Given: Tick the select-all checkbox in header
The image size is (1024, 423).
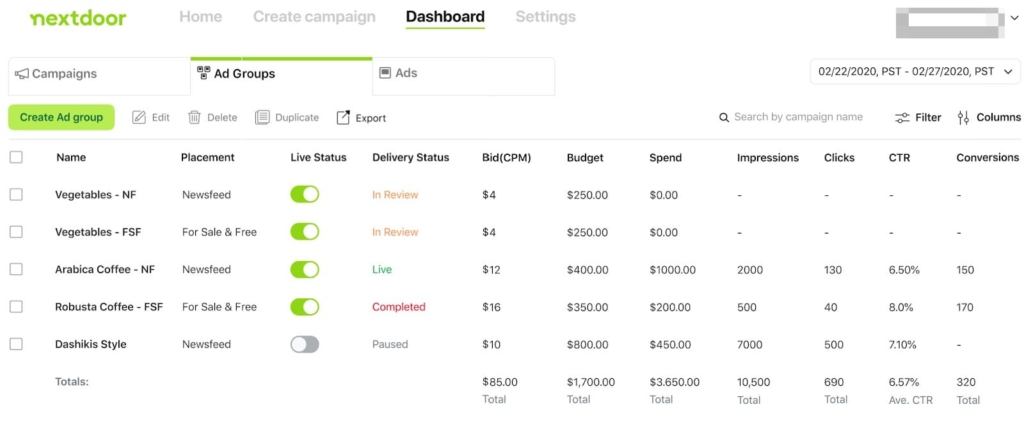Looking at the screenshot, I should click(x=16, y=157).
